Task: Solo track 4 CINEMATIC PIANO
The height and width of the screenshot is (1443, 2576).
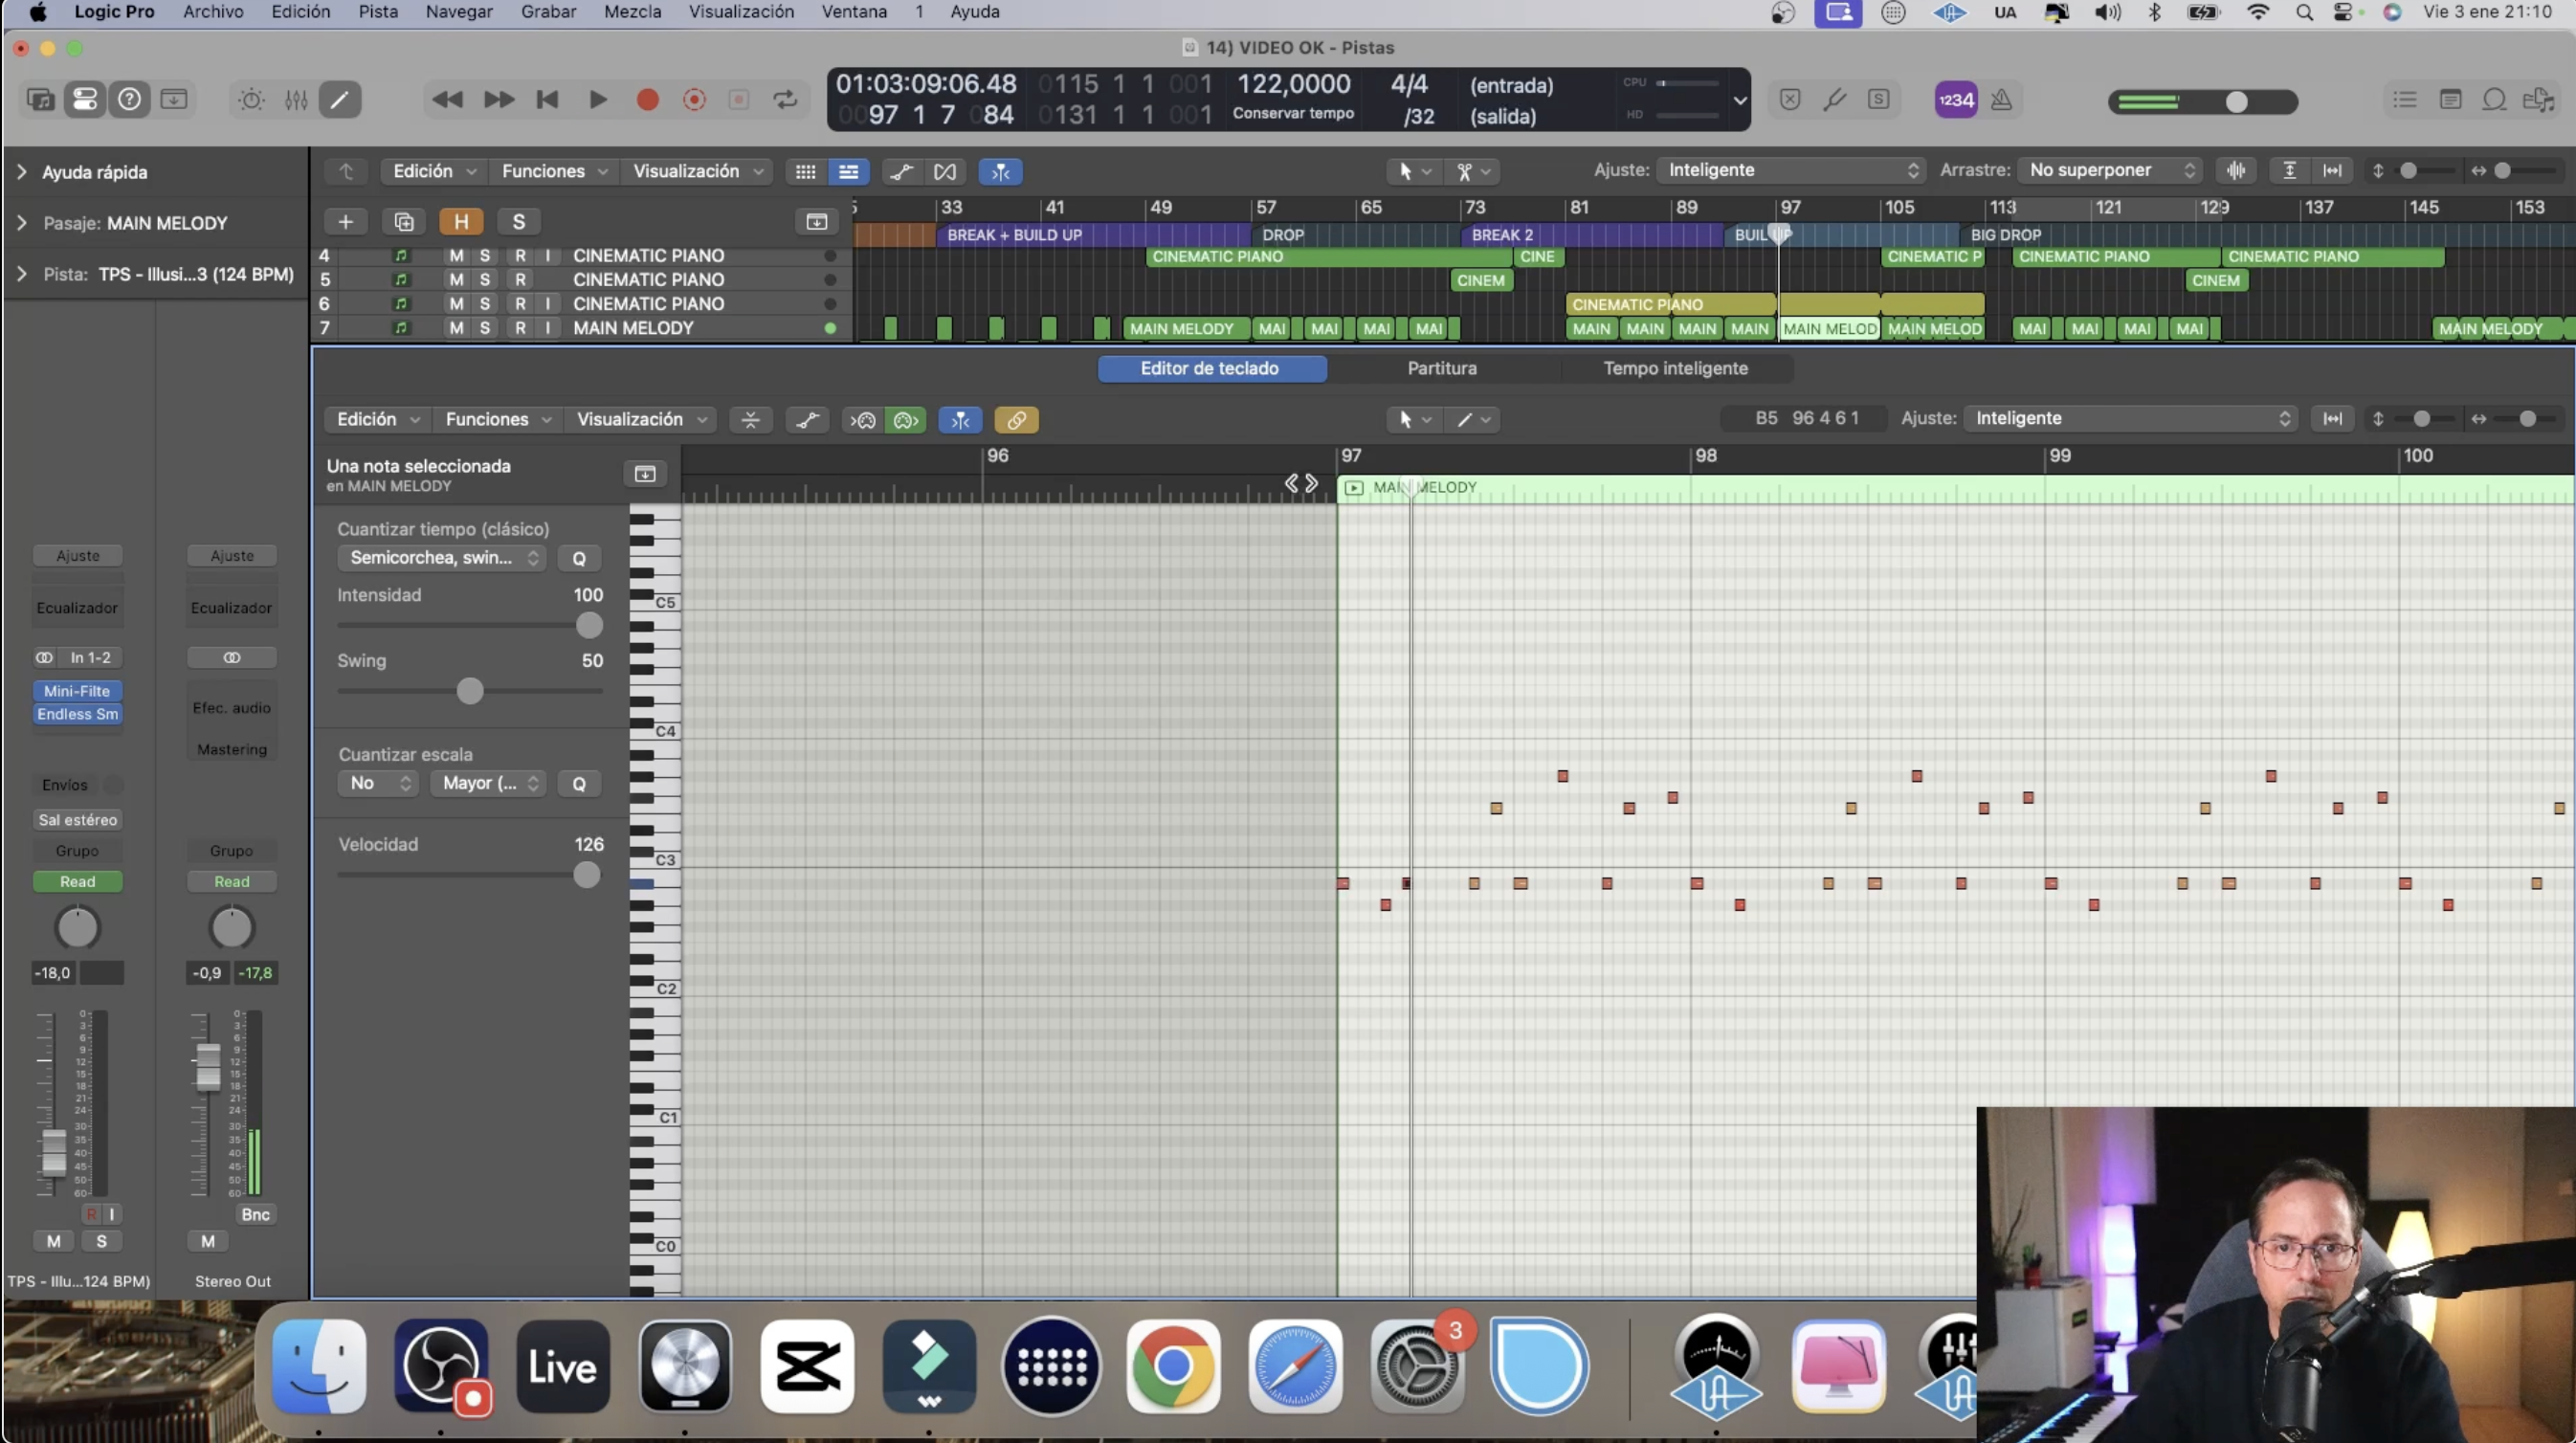Action: click(485, 256)
